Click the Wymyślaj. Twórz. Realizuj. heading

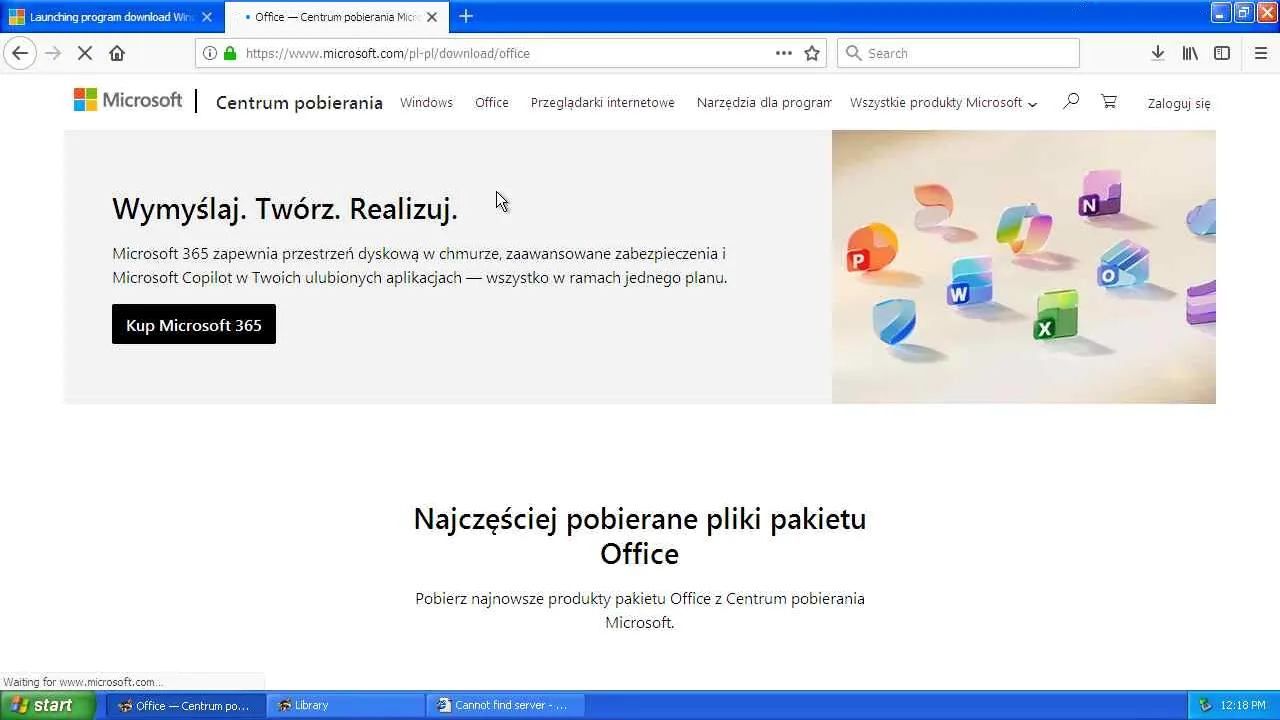(x=285, y=208)
